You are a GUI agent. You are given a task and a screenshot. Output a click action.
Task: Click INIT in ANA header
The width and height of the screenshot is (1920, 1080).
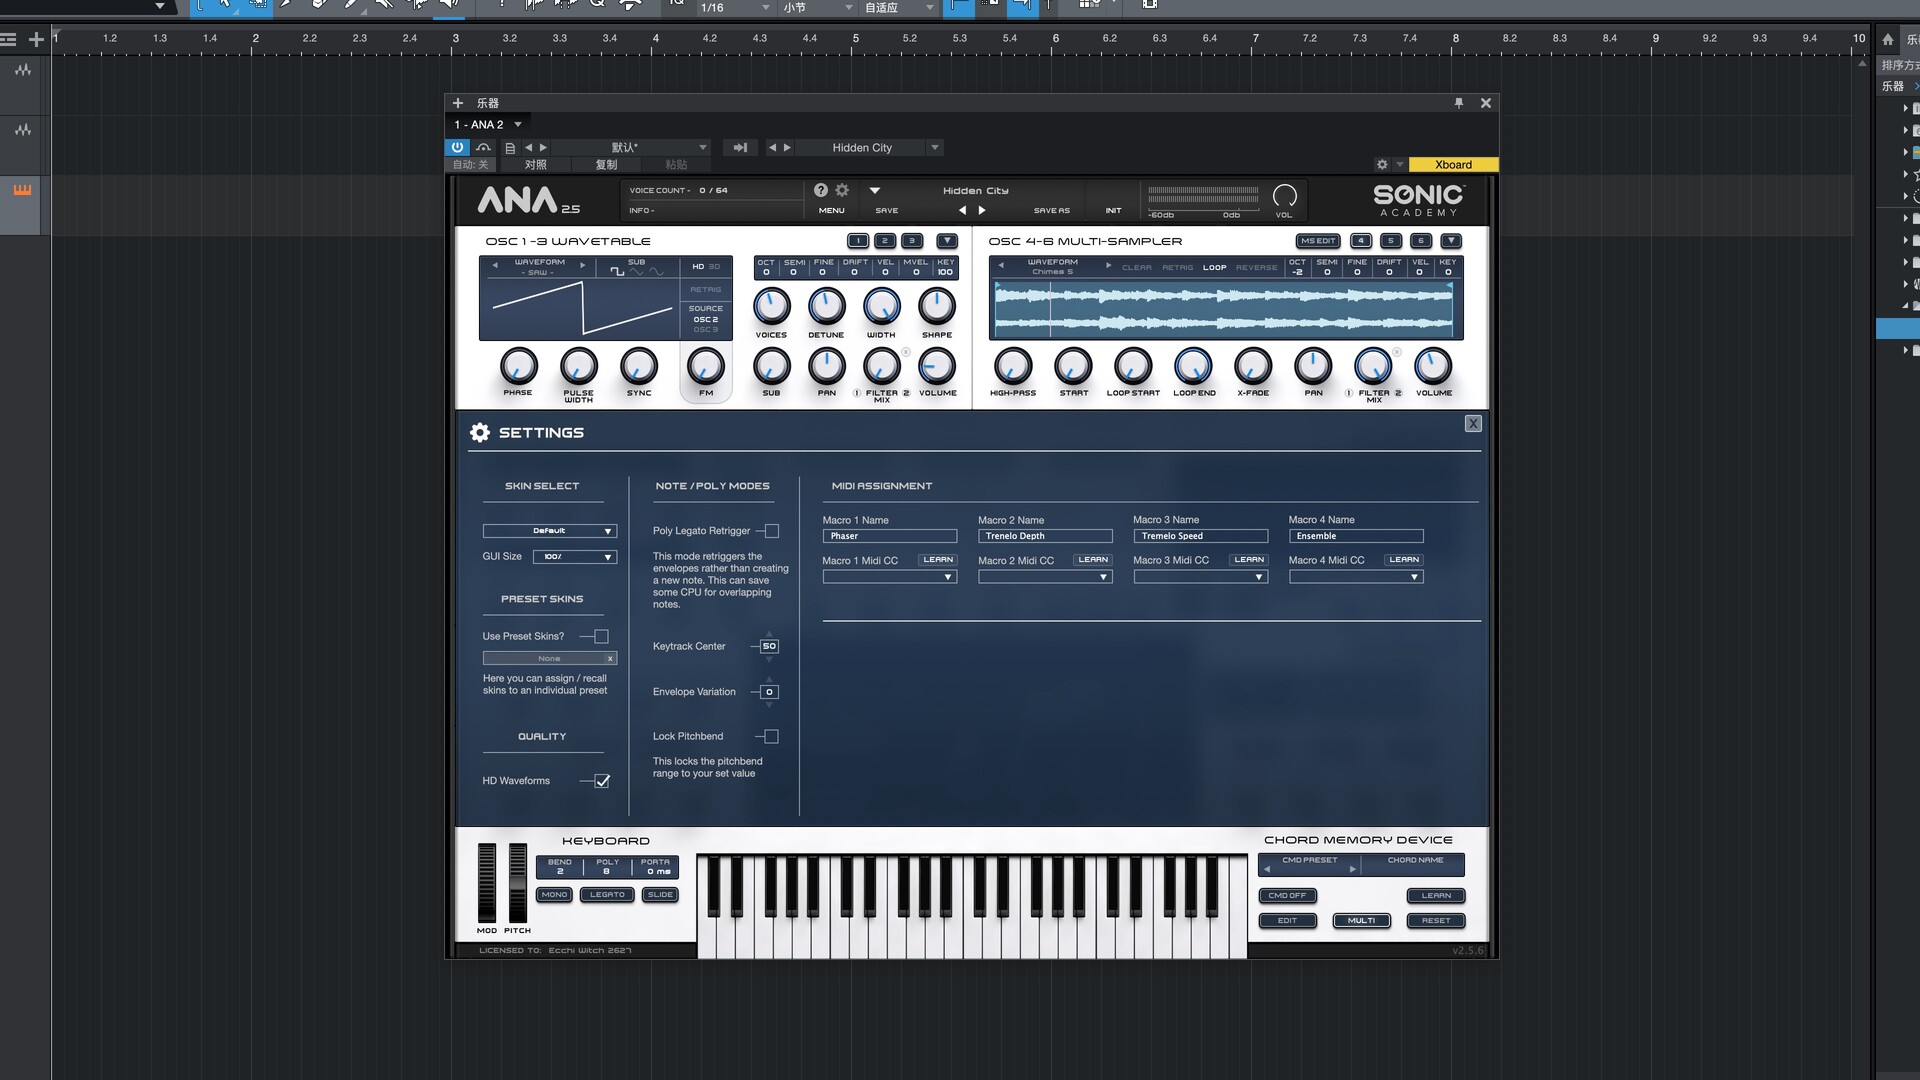click(x=1113, y=211)
